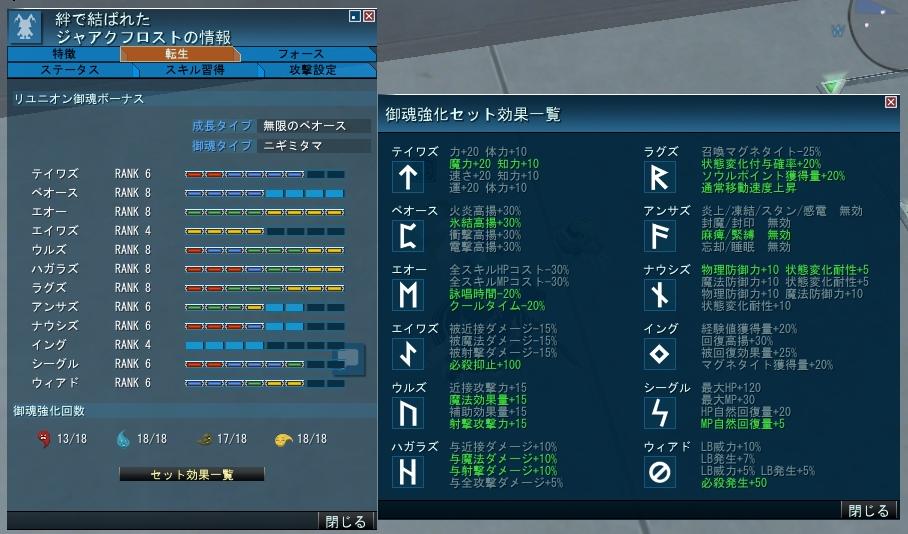
Task: Click the エオー RANK 8 gauge bar
Action: 265,212
